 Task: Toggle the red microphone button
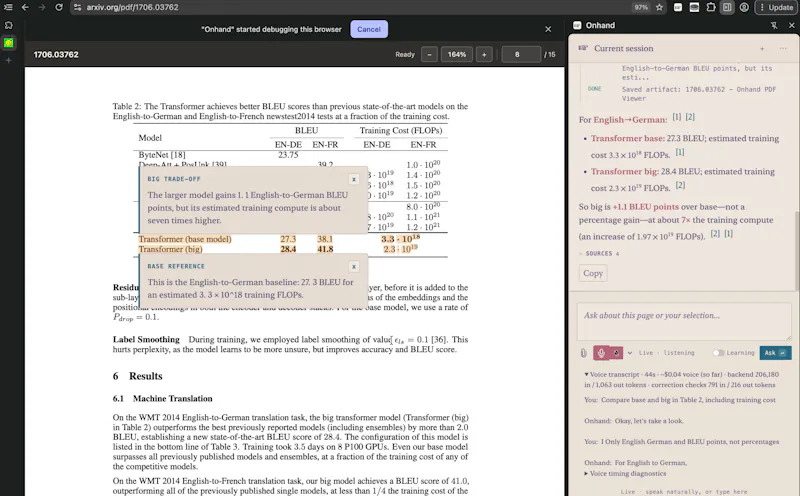(601, 353)
